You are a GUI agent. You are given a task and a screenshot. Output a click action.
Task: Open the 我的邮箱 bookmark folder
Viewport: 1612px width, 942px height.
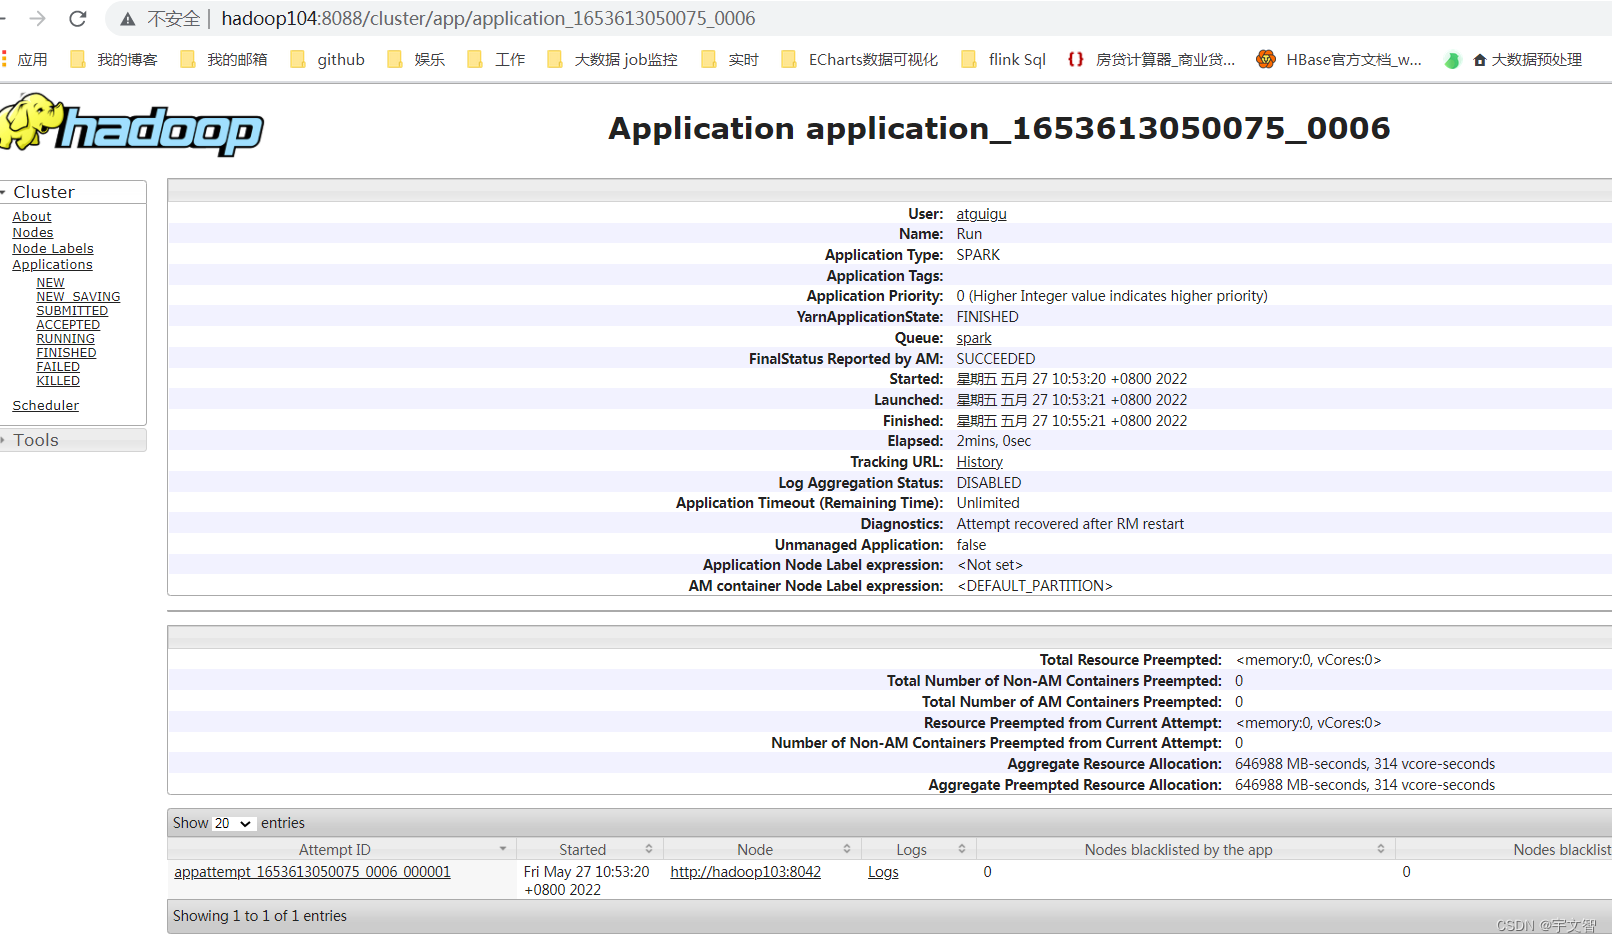[x=223, y=60]
